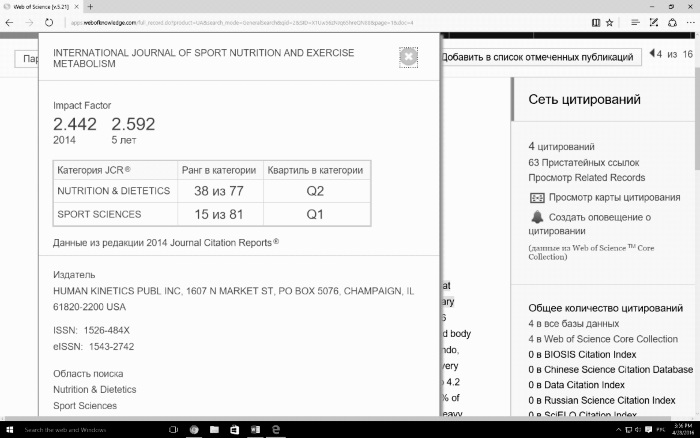Screen dimensions: 700x438
Task: Click the 5-year impact factor 2.592
Action: point(133,124)
